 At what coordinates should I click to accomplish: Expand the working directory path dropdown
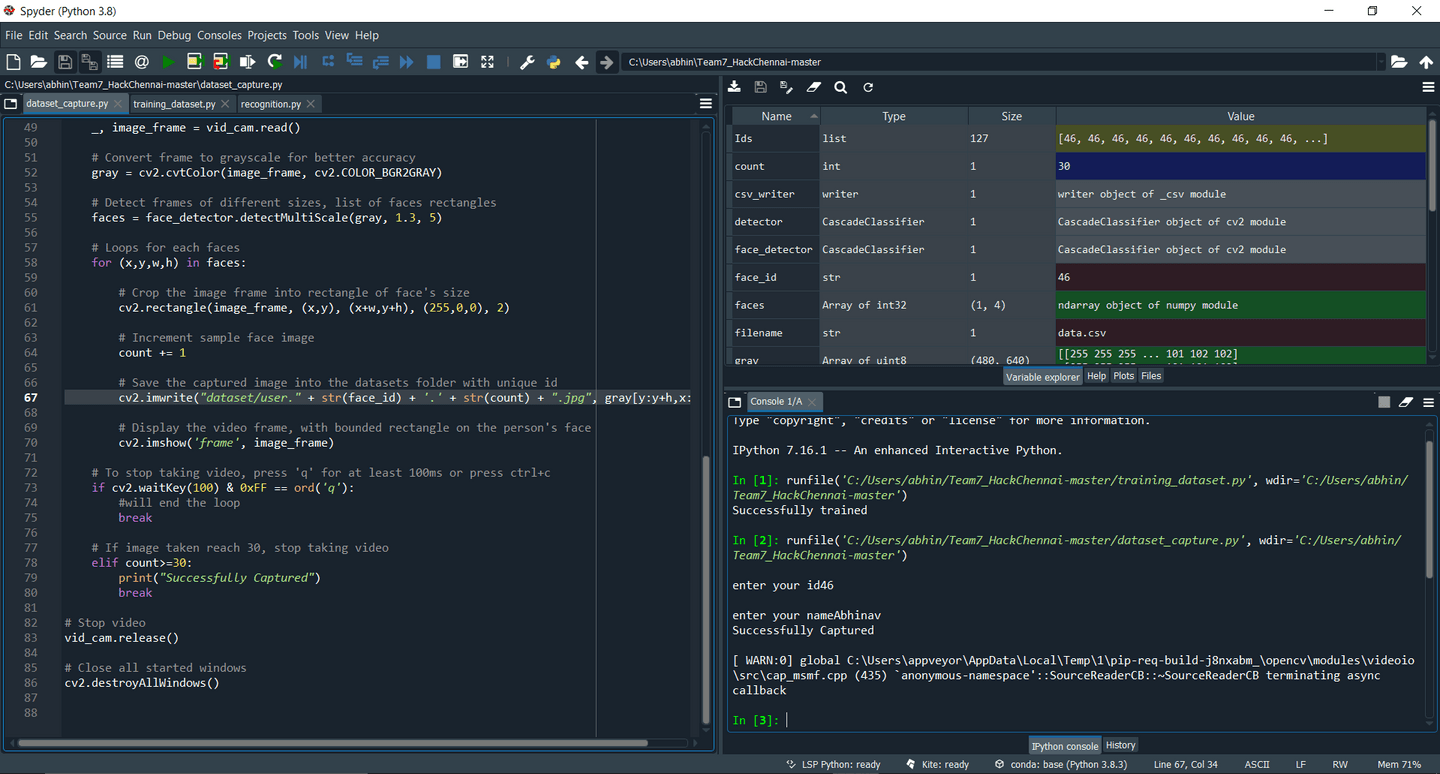point(1381,62)
